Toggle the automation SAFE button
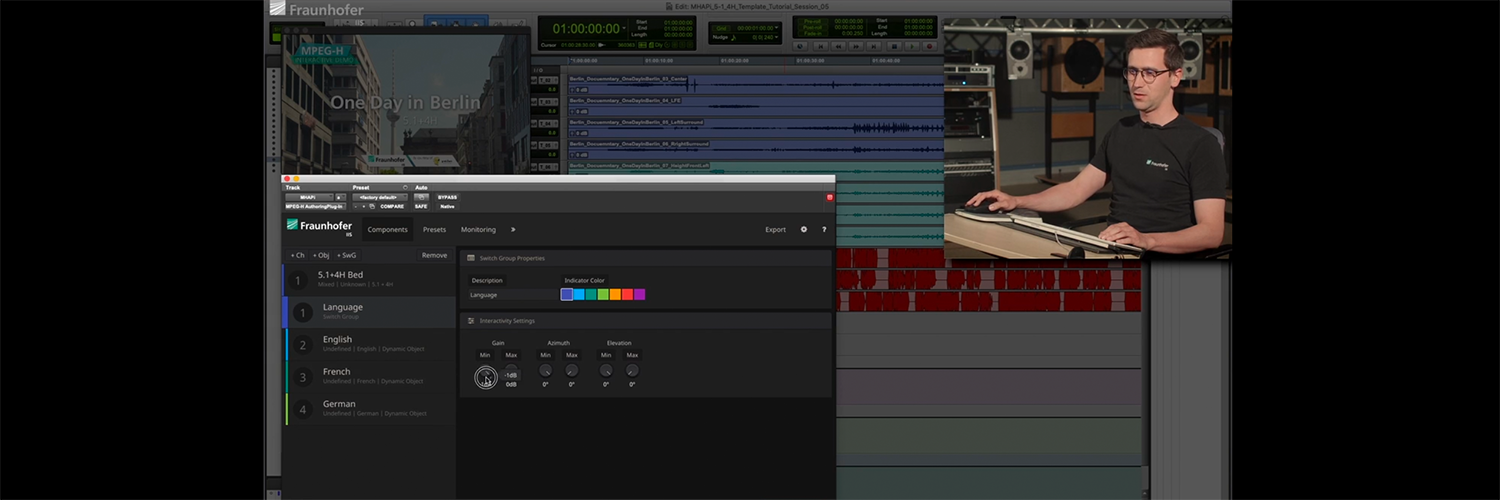The width and height of the screenshot is (1500, 500). 421,206
